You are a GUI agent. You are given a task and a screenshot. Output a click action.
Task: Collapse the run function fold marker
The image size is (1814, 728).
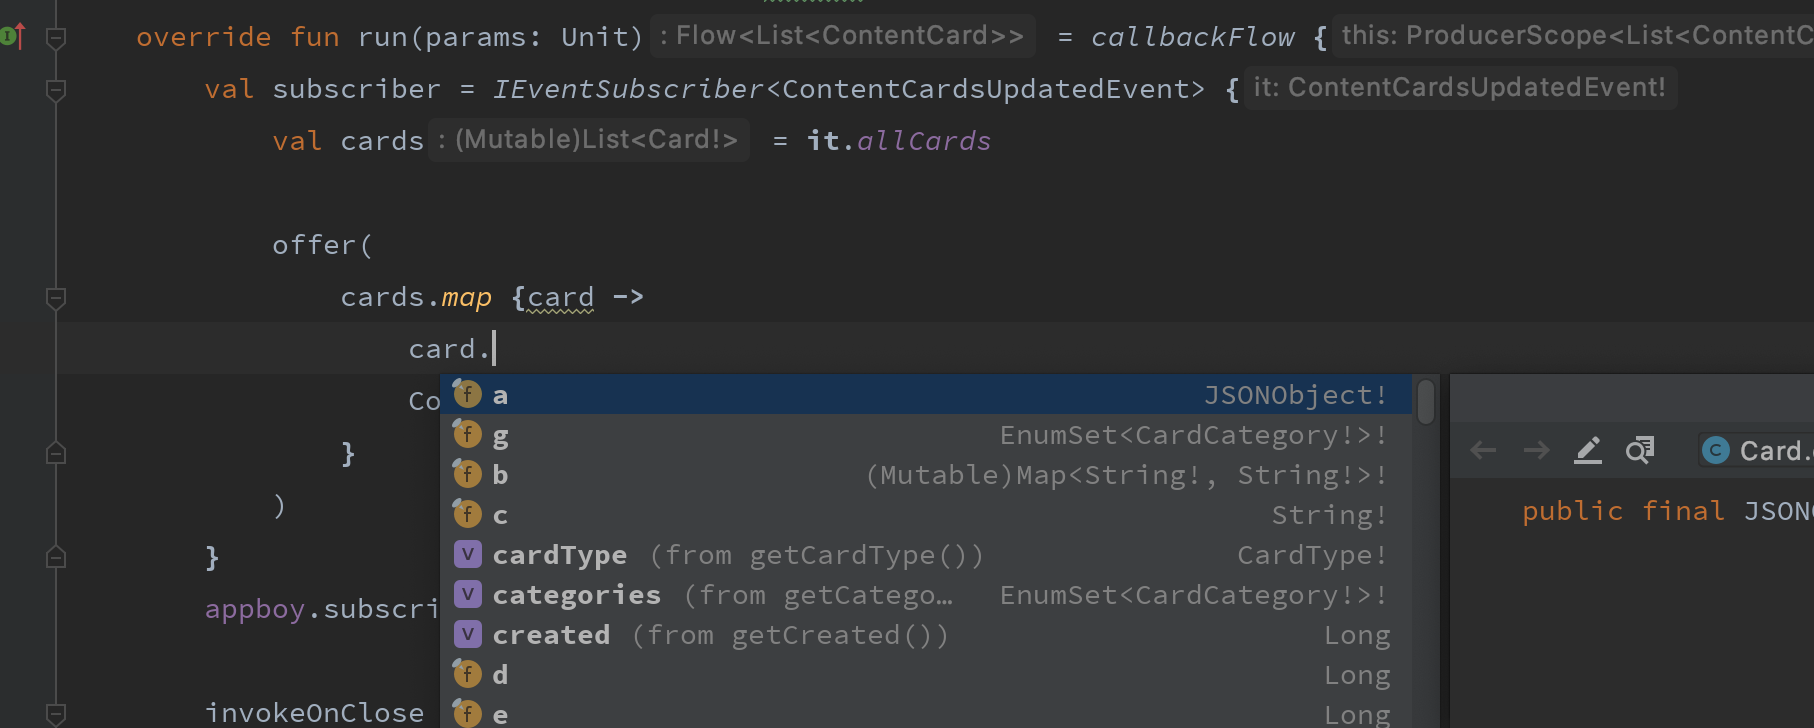point(55,36)
